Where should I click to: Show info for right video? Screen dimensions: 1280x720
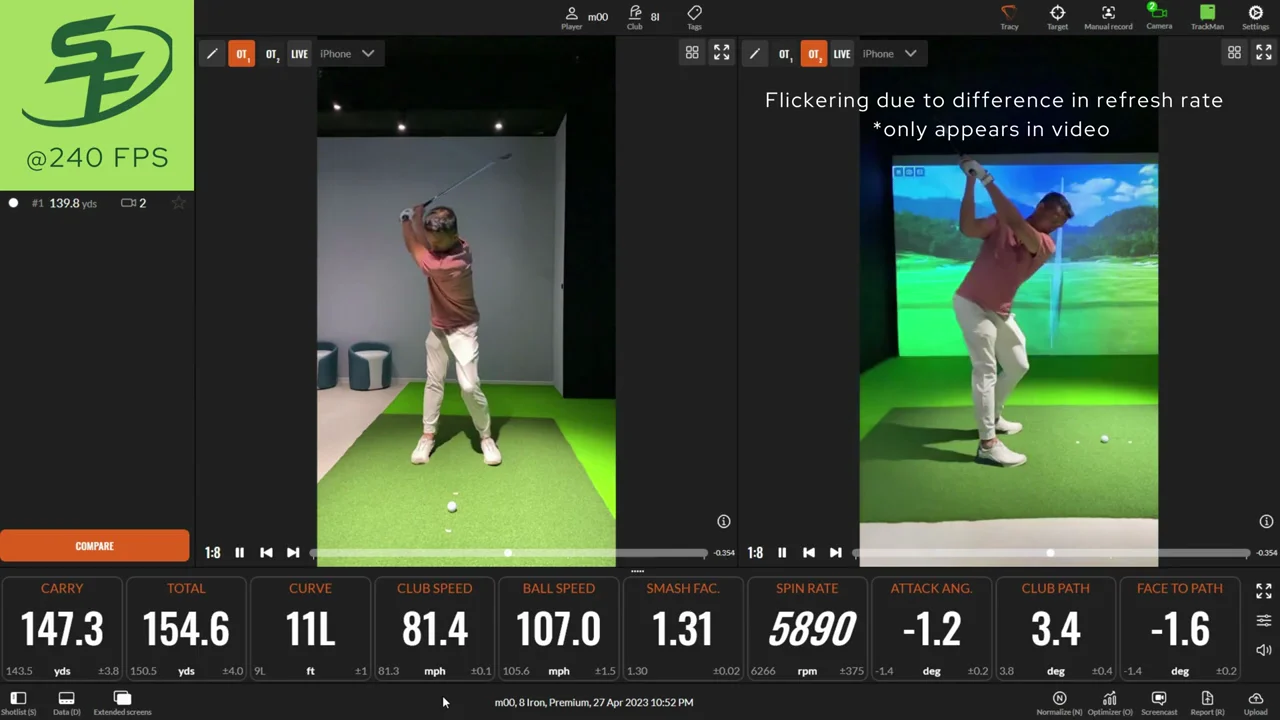[1266, 521]
